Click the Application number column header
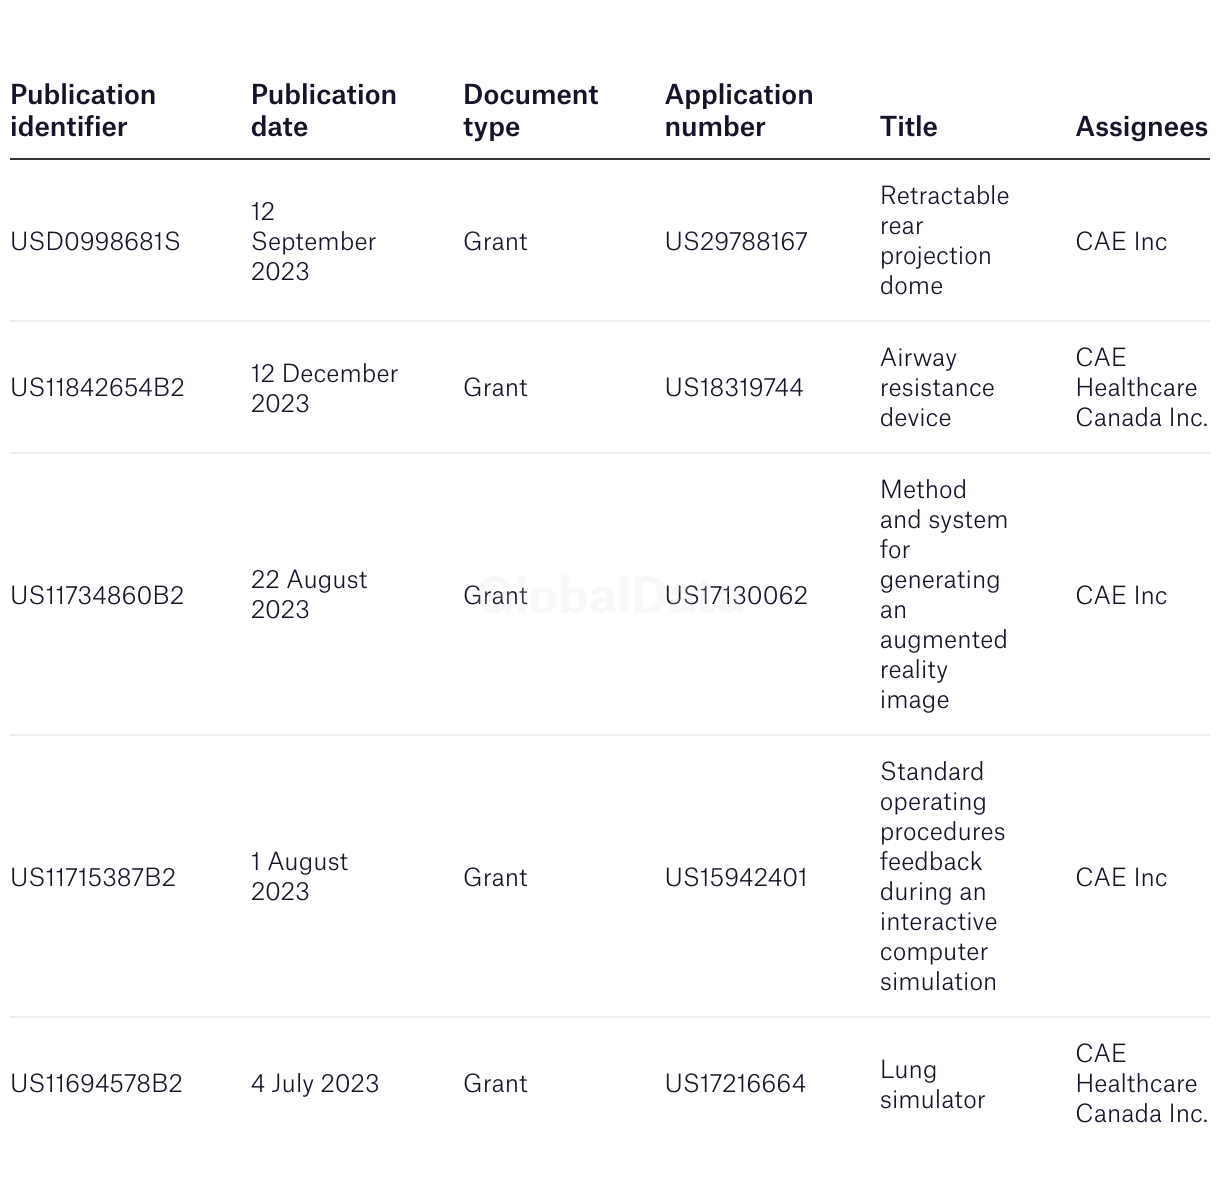 (739, 111)
